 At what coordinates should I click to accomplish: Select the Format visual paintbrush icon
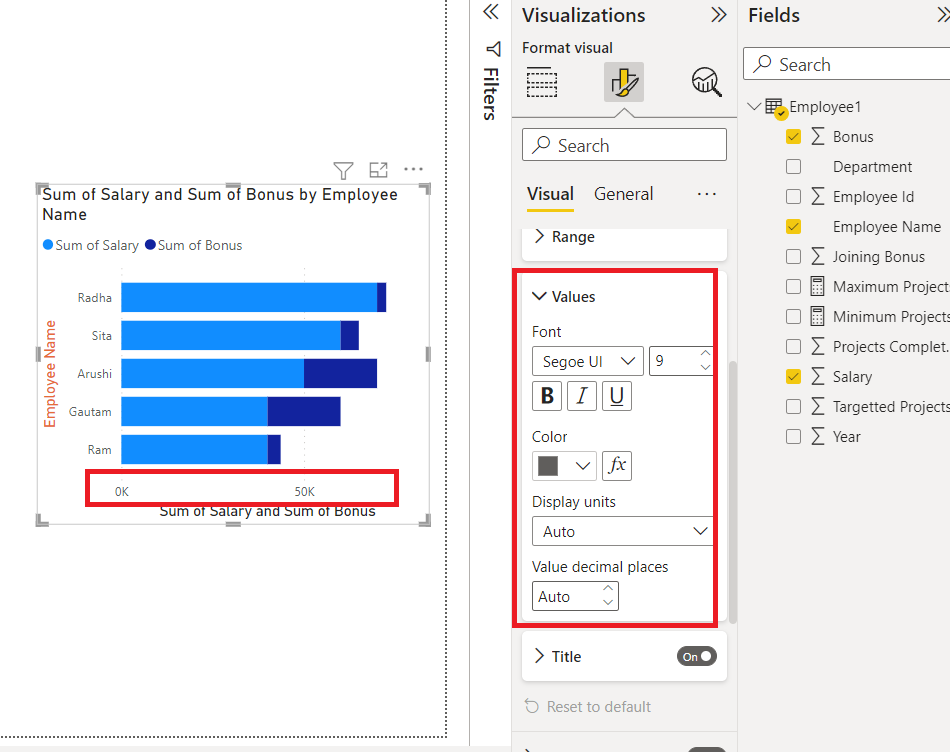point(622,82)
